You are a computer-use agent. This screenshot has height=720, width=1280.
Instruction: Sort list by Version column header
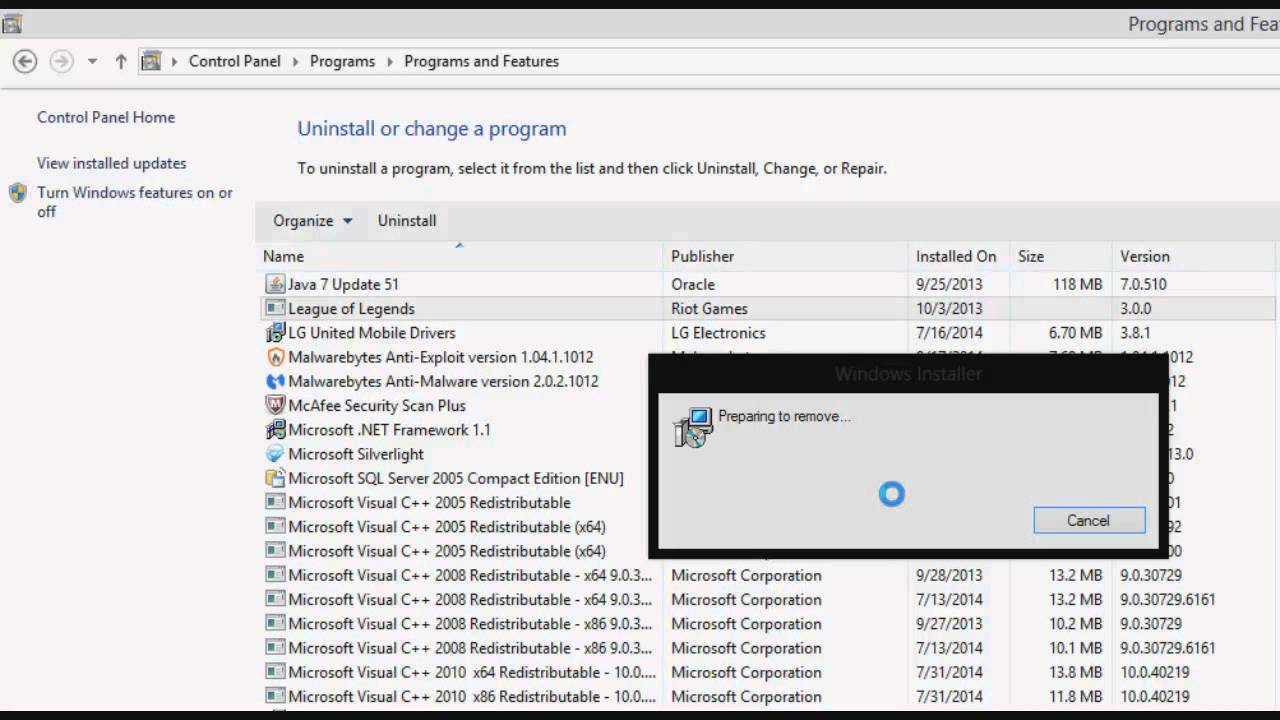click(1194, 256)
